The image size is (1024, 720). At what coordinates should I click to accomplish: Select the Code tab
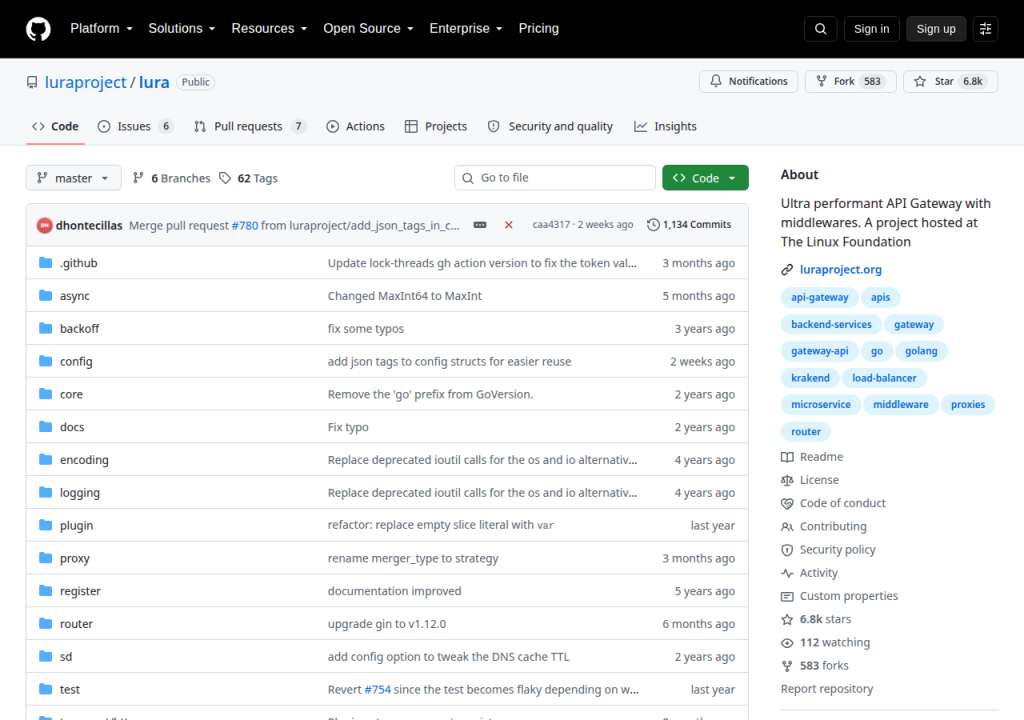point(56,127)
